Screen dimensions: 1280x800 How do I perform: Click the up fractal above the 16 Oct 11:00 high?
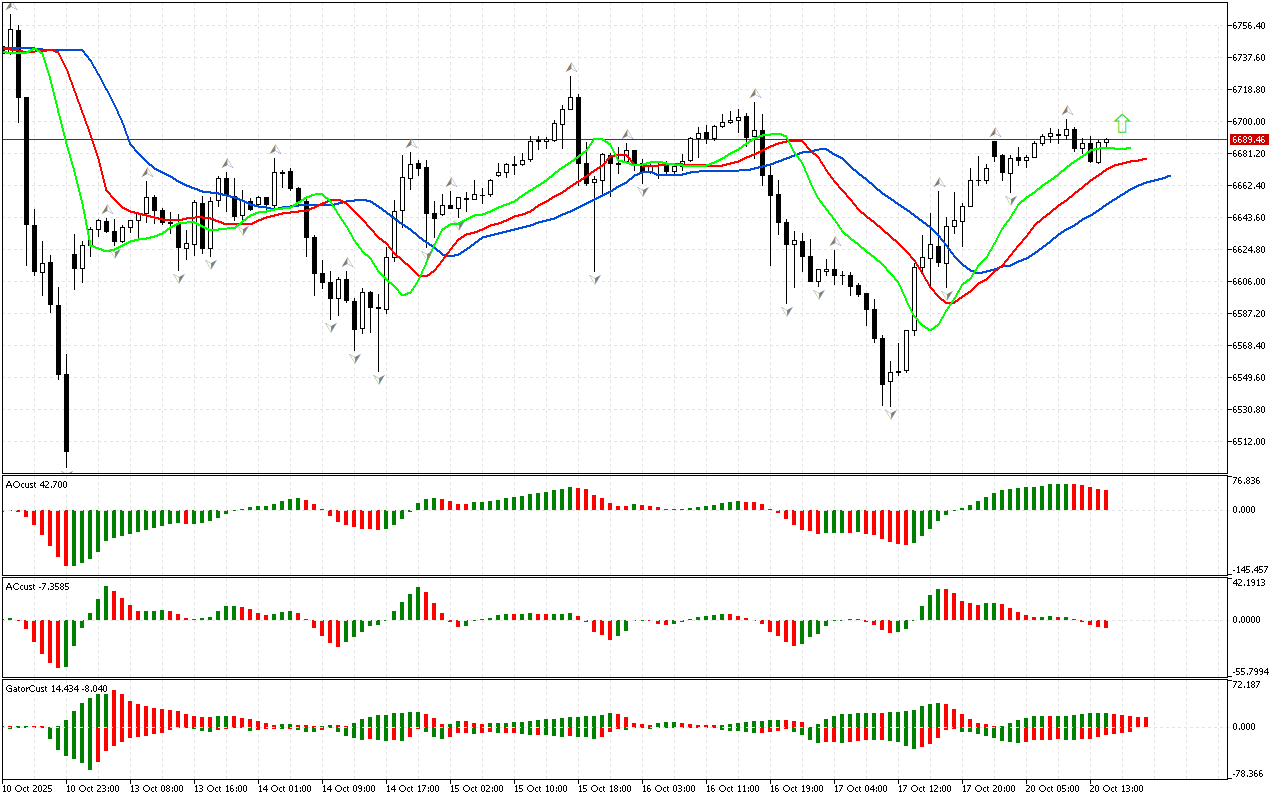coord(755,93)
